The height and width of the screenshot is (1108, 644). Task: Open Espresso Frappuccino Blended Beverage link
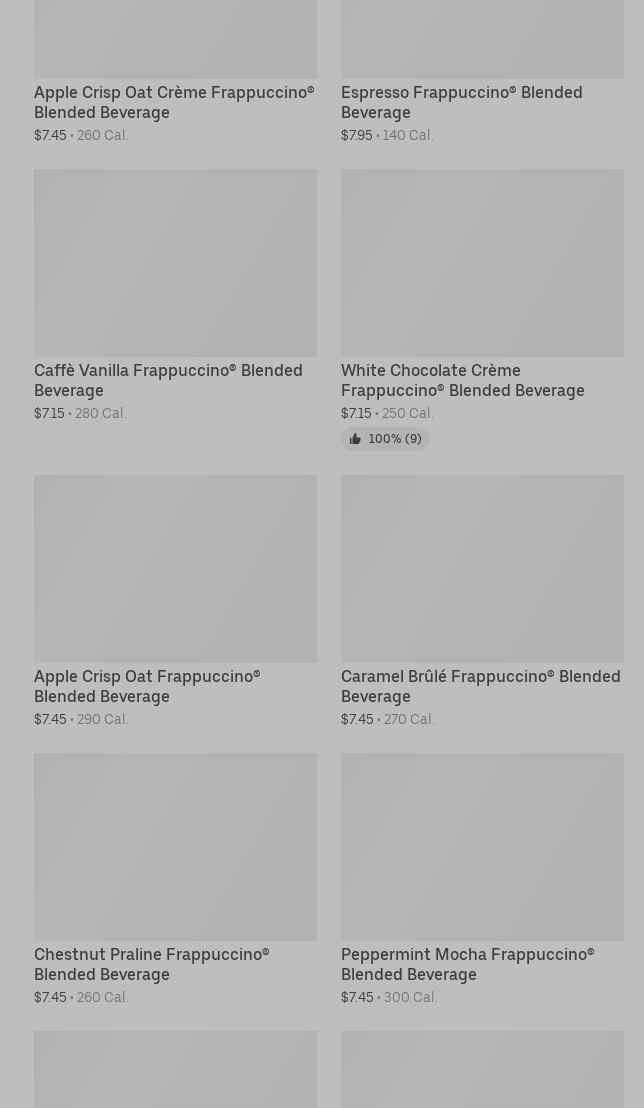(x=461, y=102)
